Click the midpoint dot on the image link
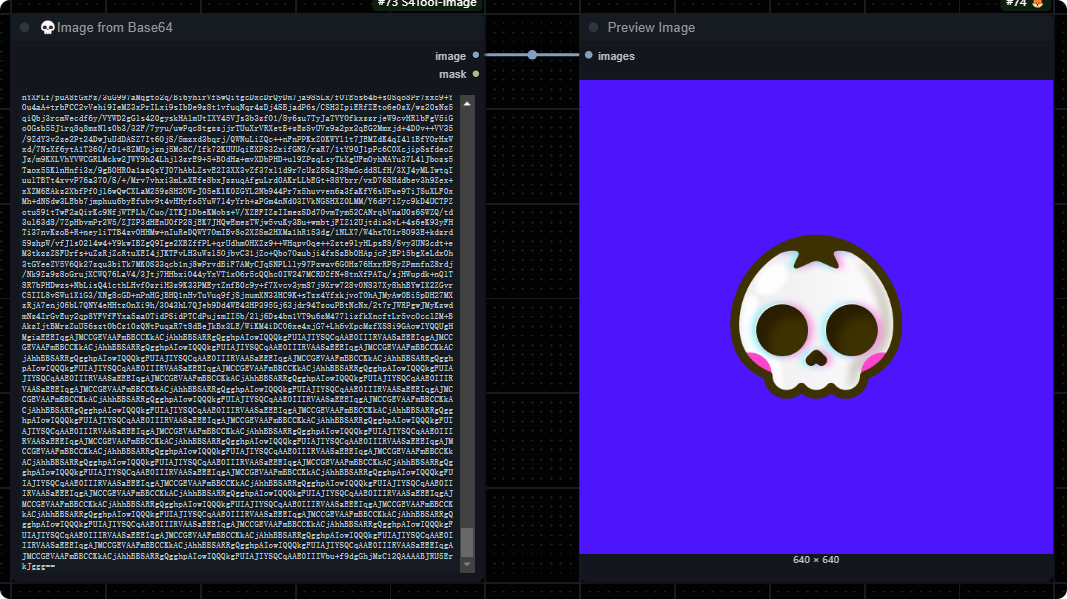 (532, 55)
